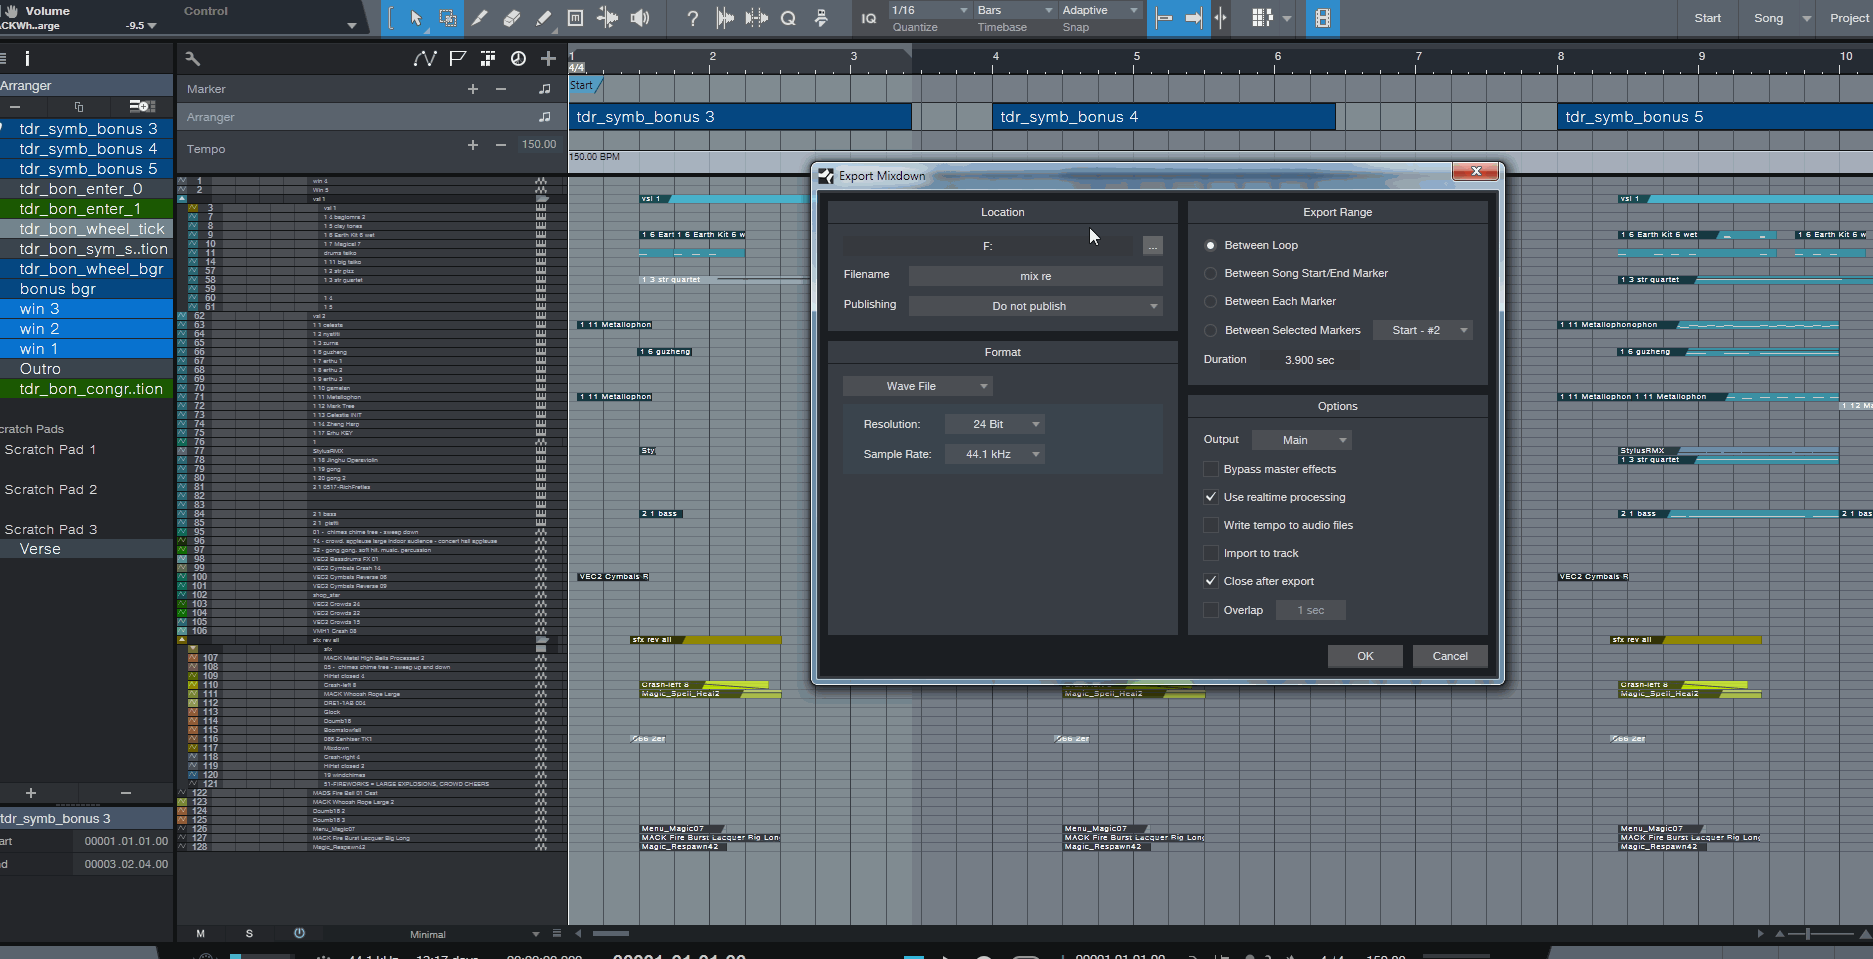The image size is (1873, 959).
Task: Expand the Wave File format dropdown
Action: (917, 386)
